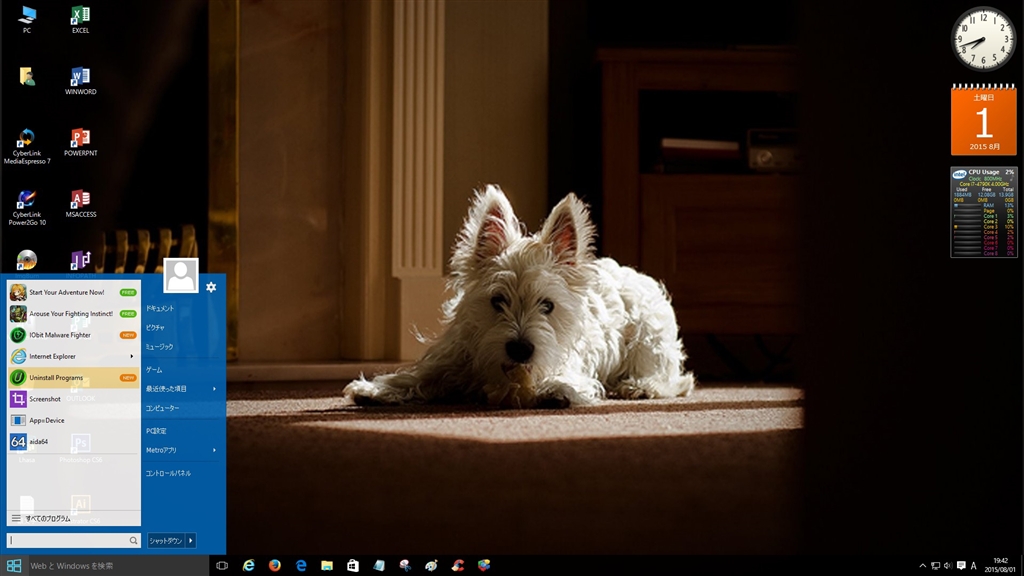Viewport: 1024px width, 576px height.
Task: Launch Firefox from taskbar
Action: (x=275, y=566)
